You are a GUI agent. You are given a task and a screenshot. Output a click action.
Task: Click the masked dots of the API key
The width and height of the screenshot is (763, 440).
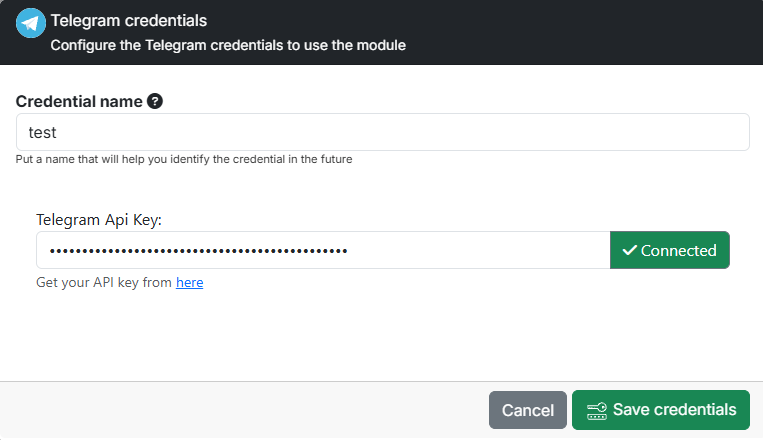(x=199, y=251)
